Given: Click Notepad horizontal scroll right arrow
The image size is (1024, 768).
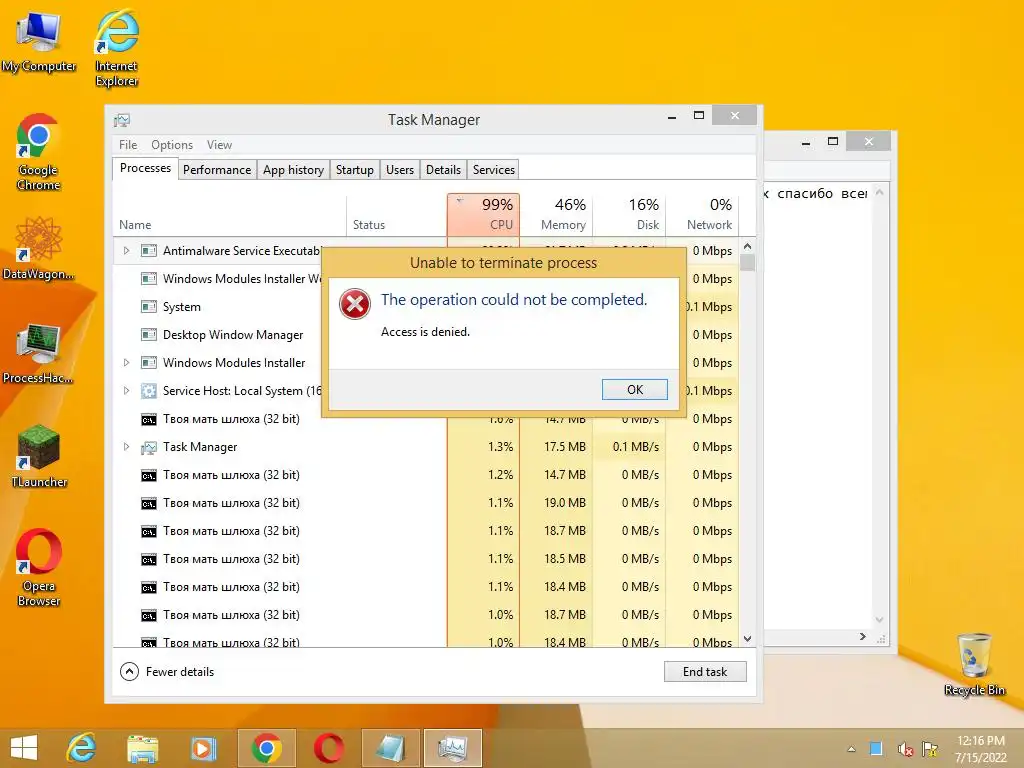Looking at the screenshot, I should (863, 636).
